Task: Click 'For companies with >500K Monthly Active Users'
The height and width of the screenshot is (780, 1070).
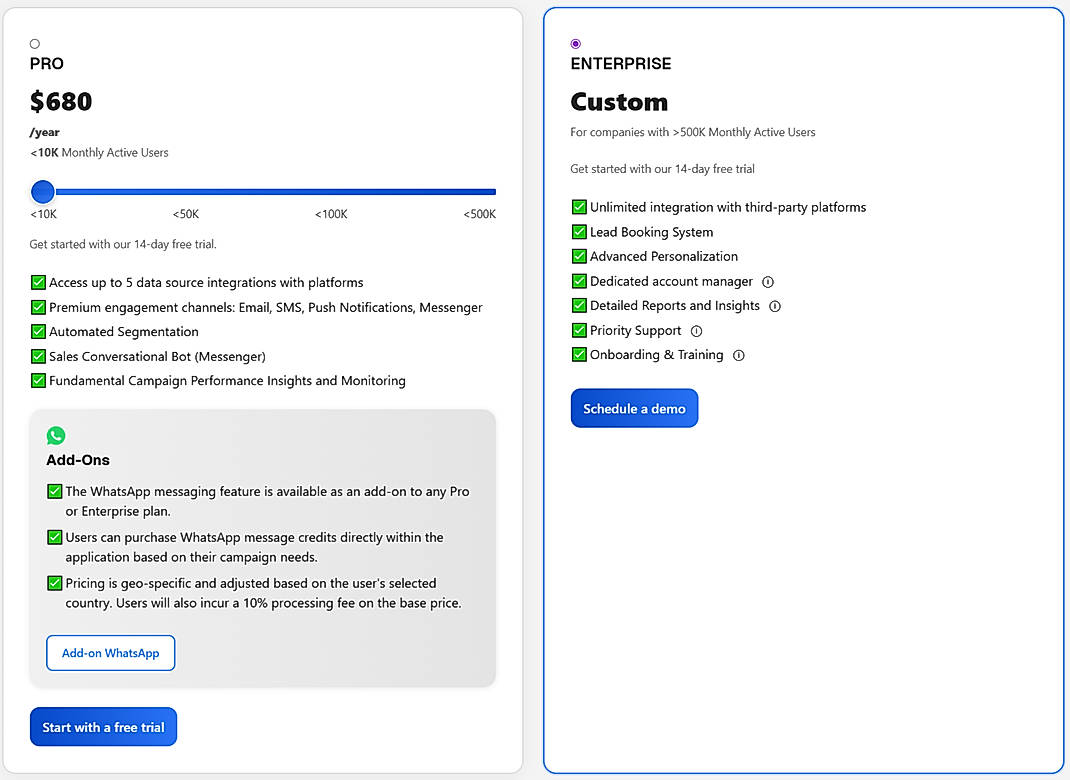Action: pyautogui.click(x=693, y=132)
